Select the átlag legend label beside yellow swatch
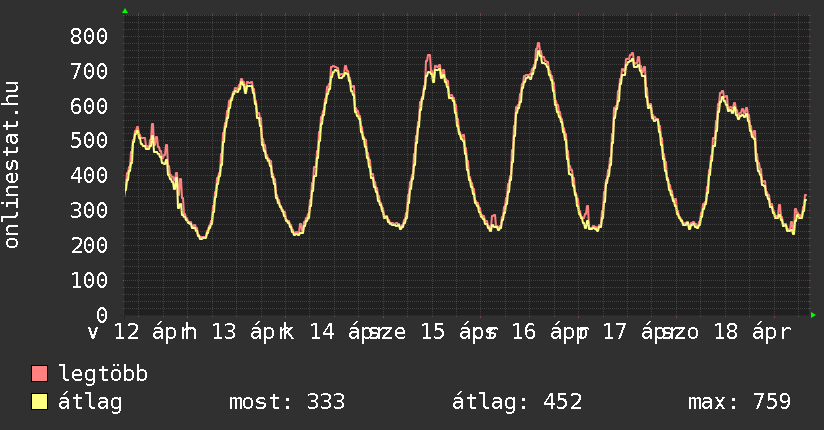The image size is (824, 430). [x=90, y=402]
